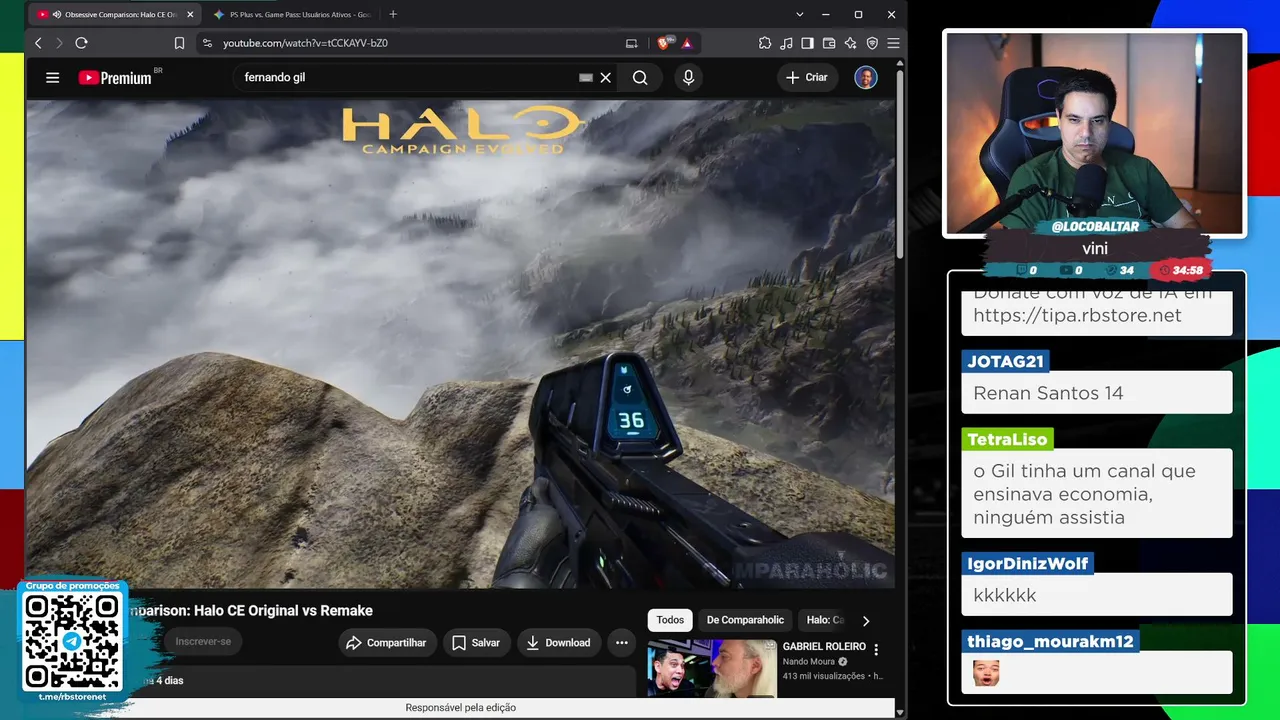Image resolution: width=1280 pixels, height=720 pixels.
Task: Open the GABRIEL ROLEIRO video title
Action: (x=824, y=647)
